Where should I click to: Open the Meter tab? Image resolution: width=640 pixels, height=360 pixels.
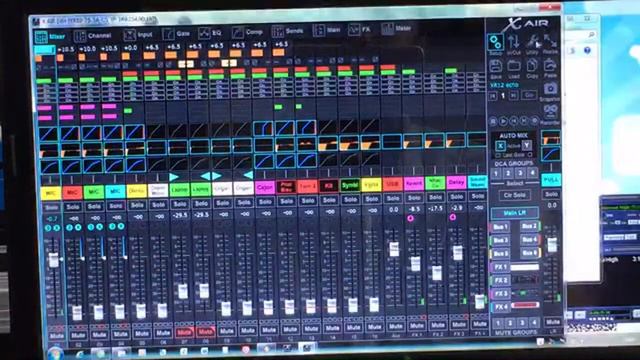pos(396,29)
